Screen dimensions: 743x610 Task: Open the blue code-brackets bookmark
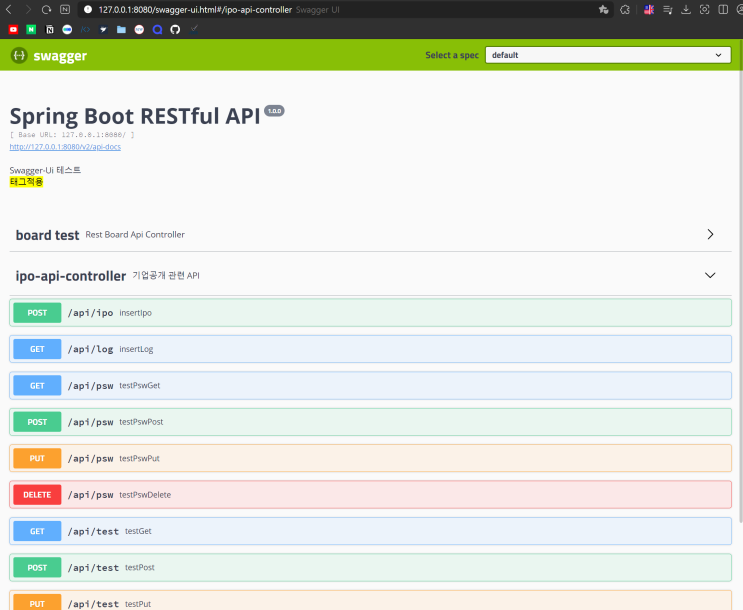click(x=85, y=29)
